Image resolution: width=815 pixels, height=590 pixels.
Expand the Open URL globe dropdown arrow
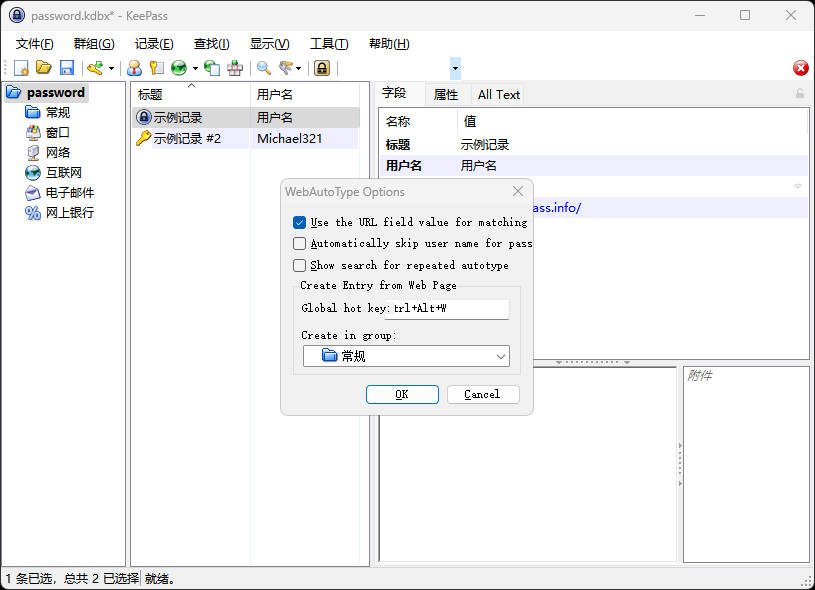tap(195, 69)
